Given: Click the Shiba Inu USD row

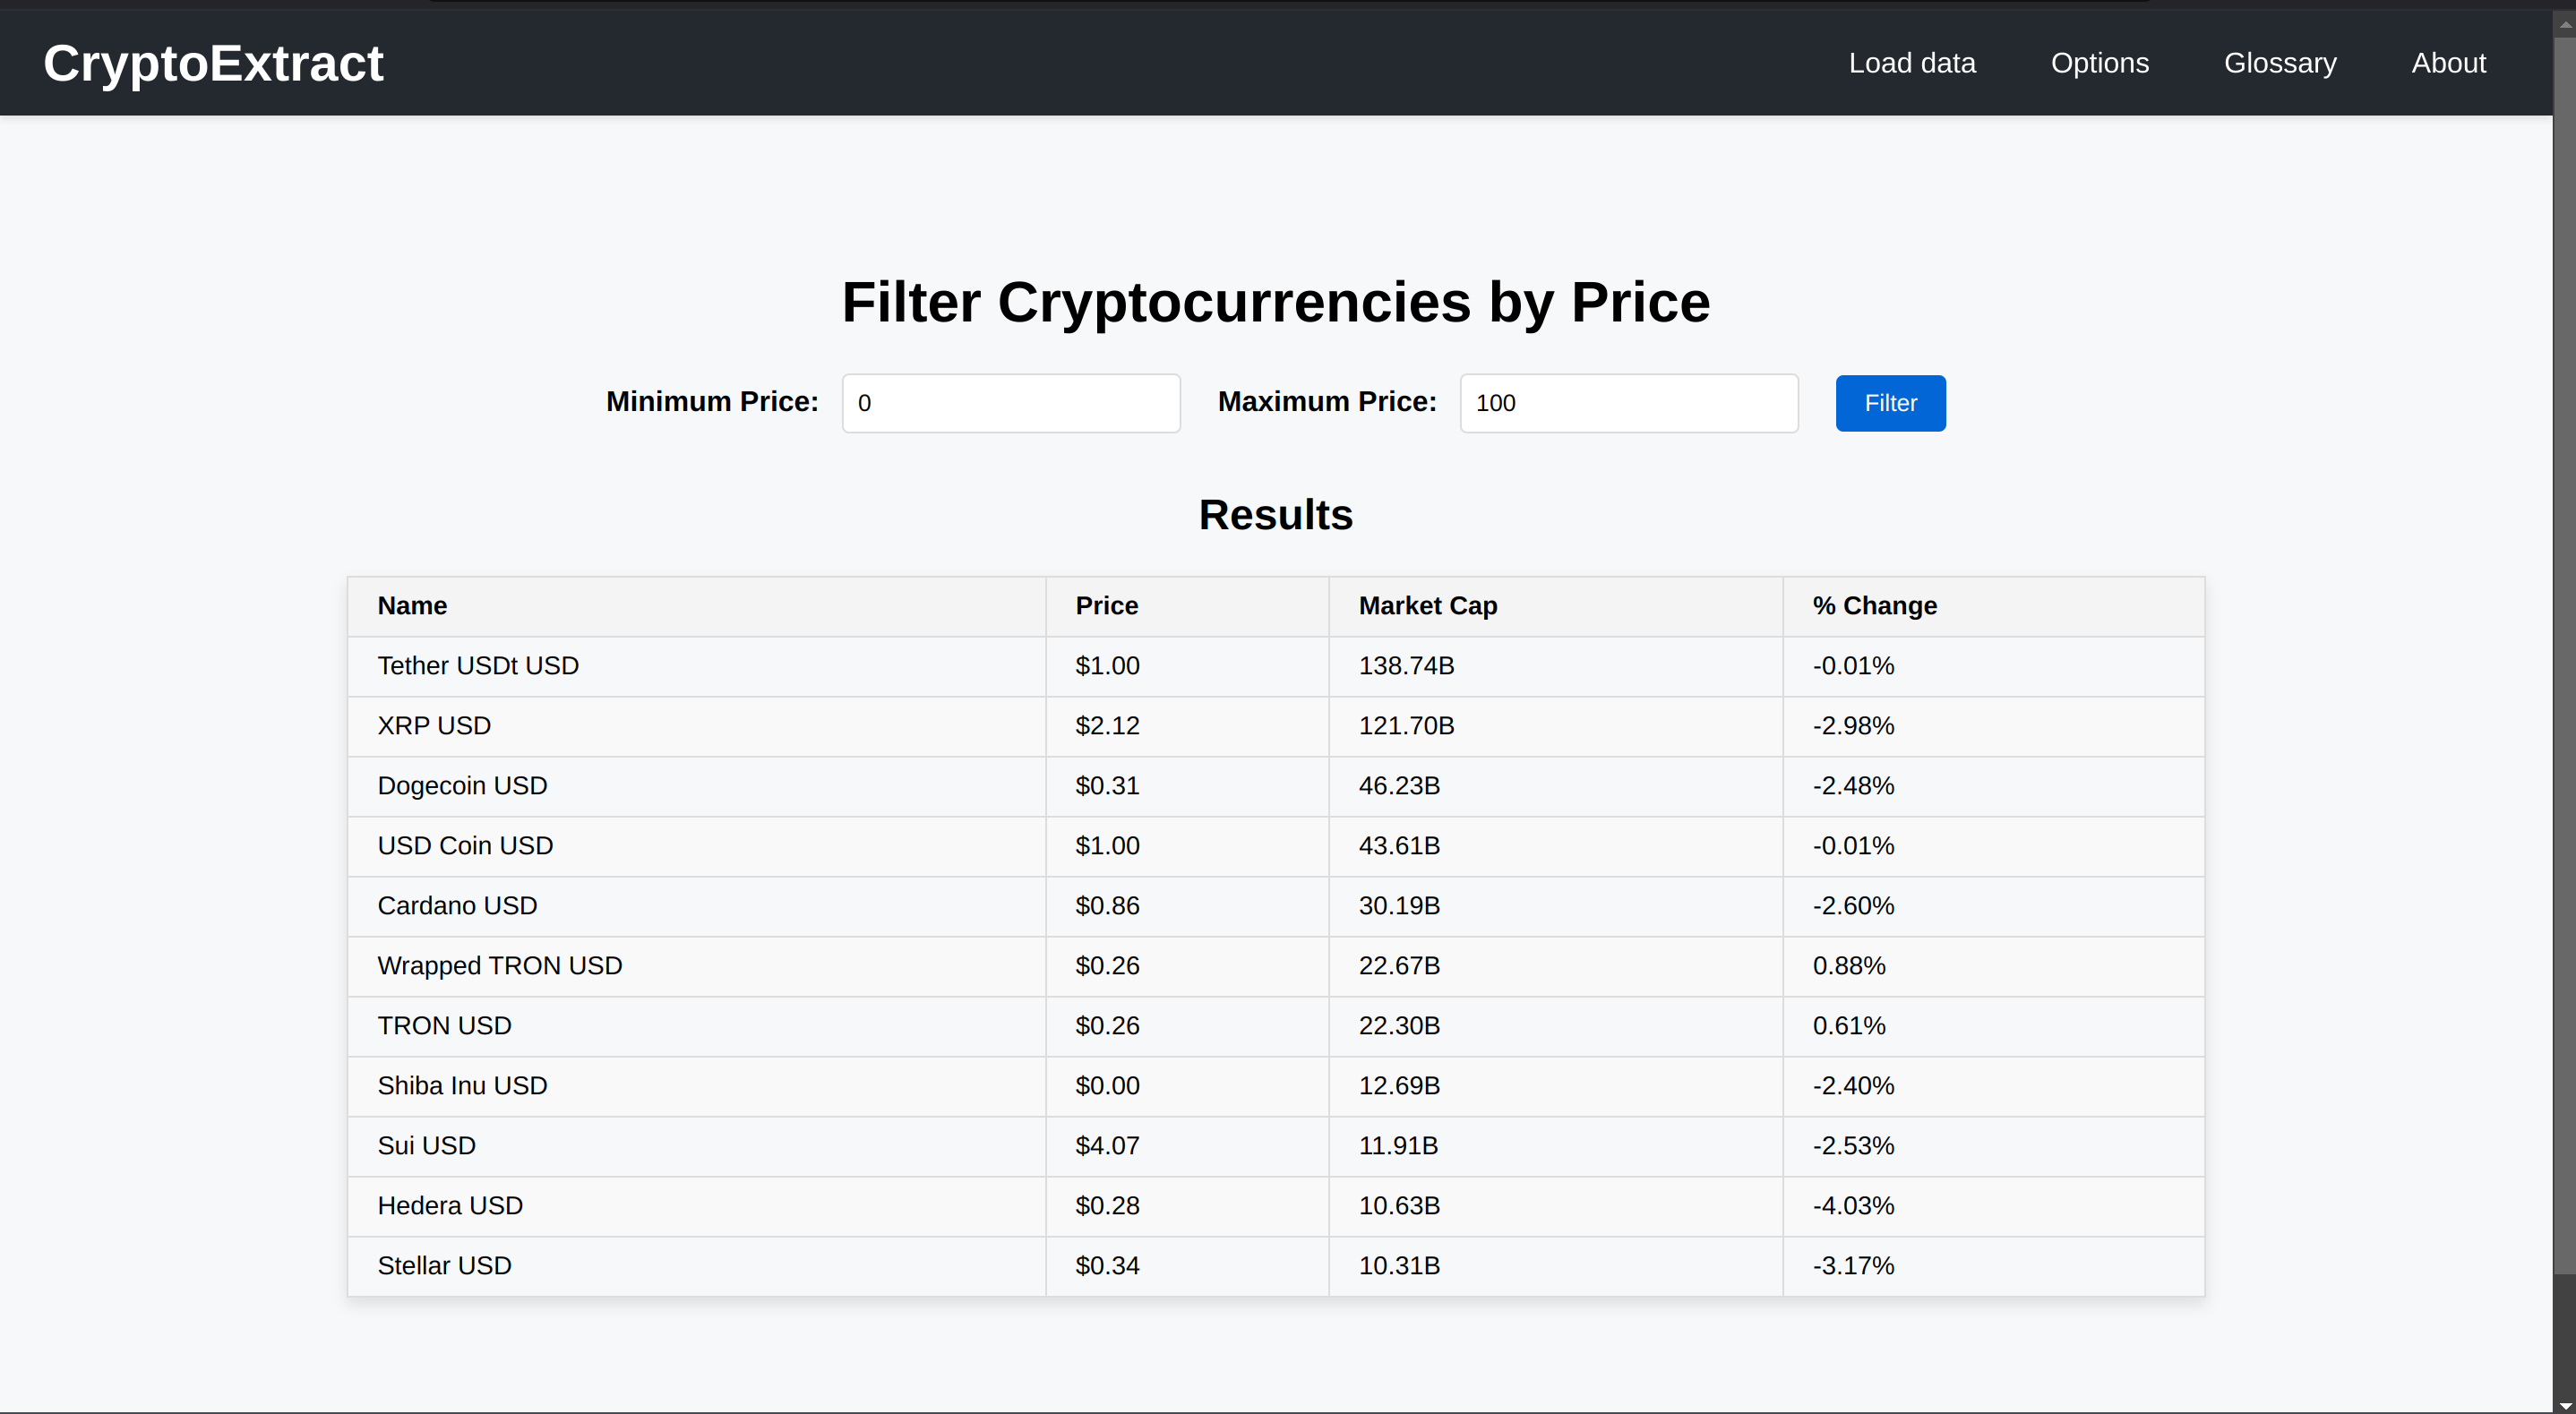Looking at the screenshot, I should [x=462, y=1086].
